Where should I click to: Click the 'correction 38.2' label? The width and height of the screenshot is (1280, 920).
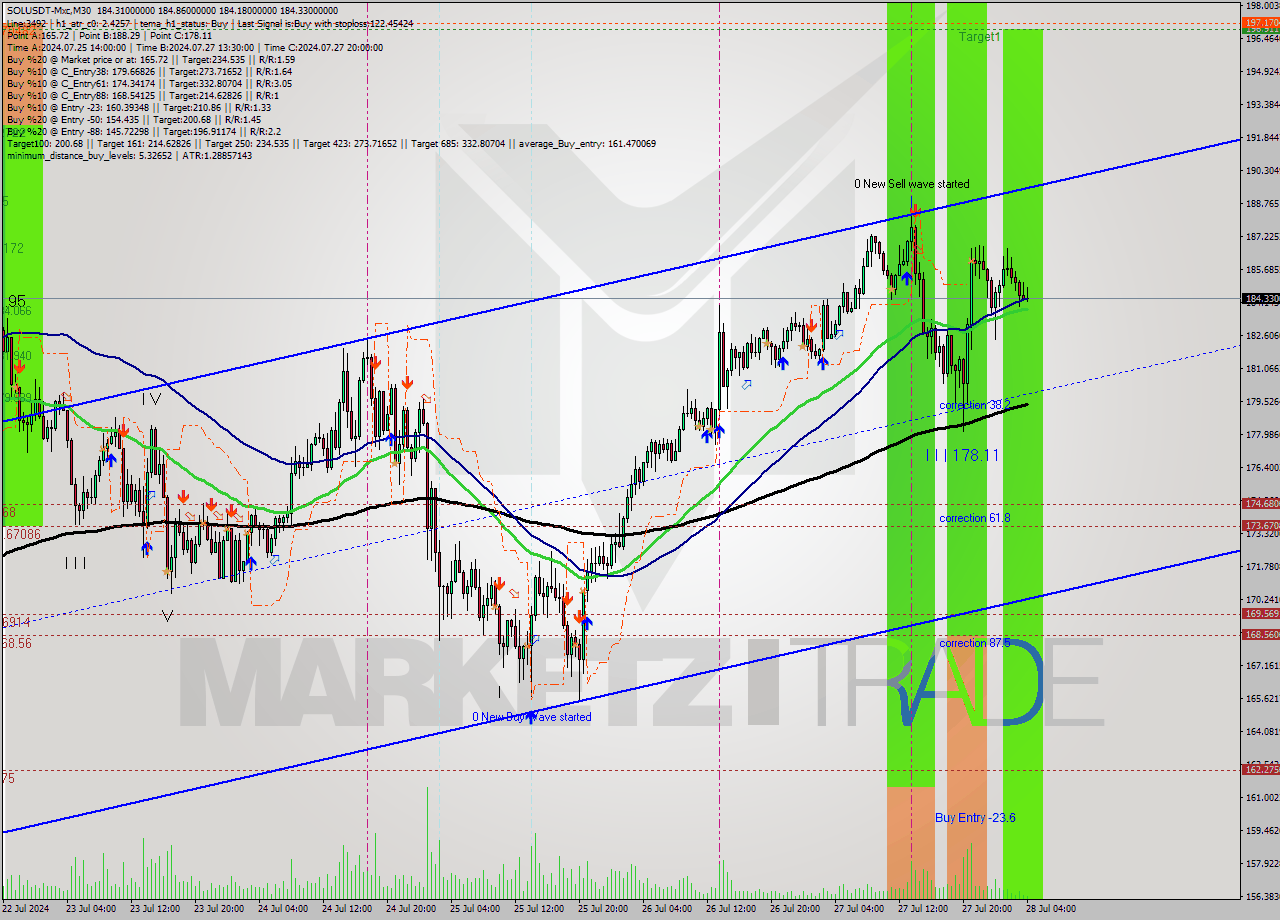[x=975, y=406]
